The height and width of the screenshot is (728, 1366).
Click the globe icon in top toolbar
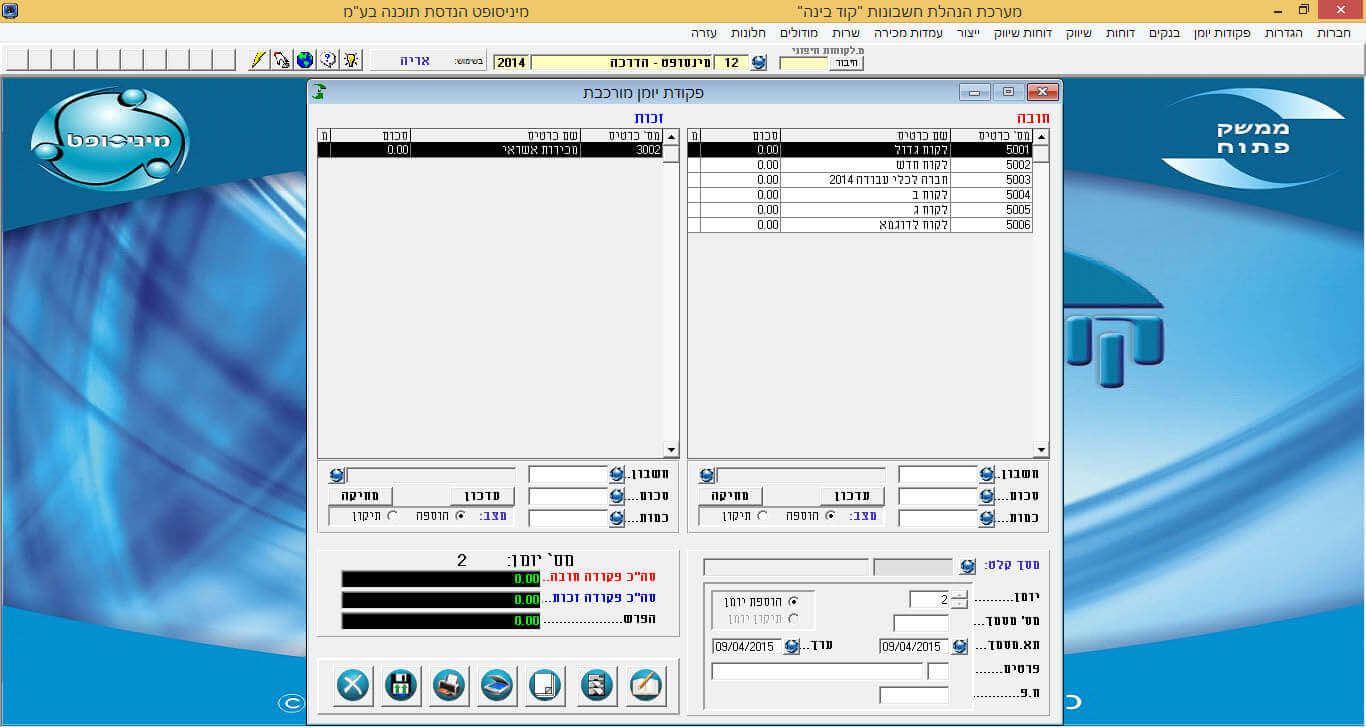[x=305, y=61]
